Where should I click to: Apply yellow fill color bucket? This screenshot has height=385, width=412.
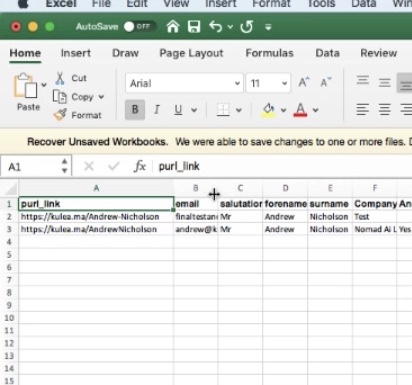(x=268, y=110)
